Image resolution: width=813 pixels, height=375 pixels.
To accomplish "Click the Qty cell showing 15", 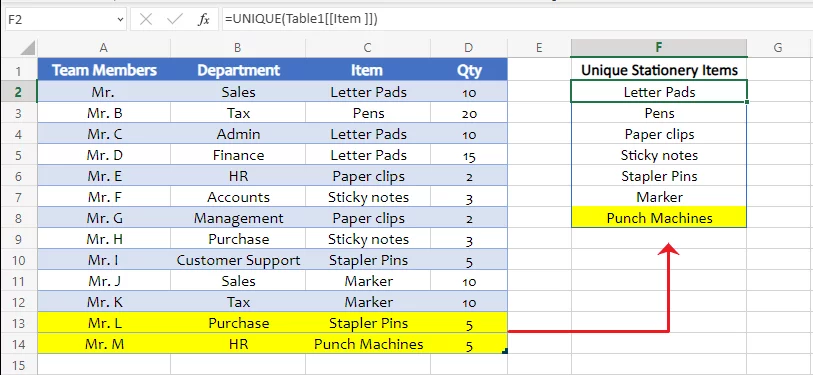I will click(x=469, y=155).
